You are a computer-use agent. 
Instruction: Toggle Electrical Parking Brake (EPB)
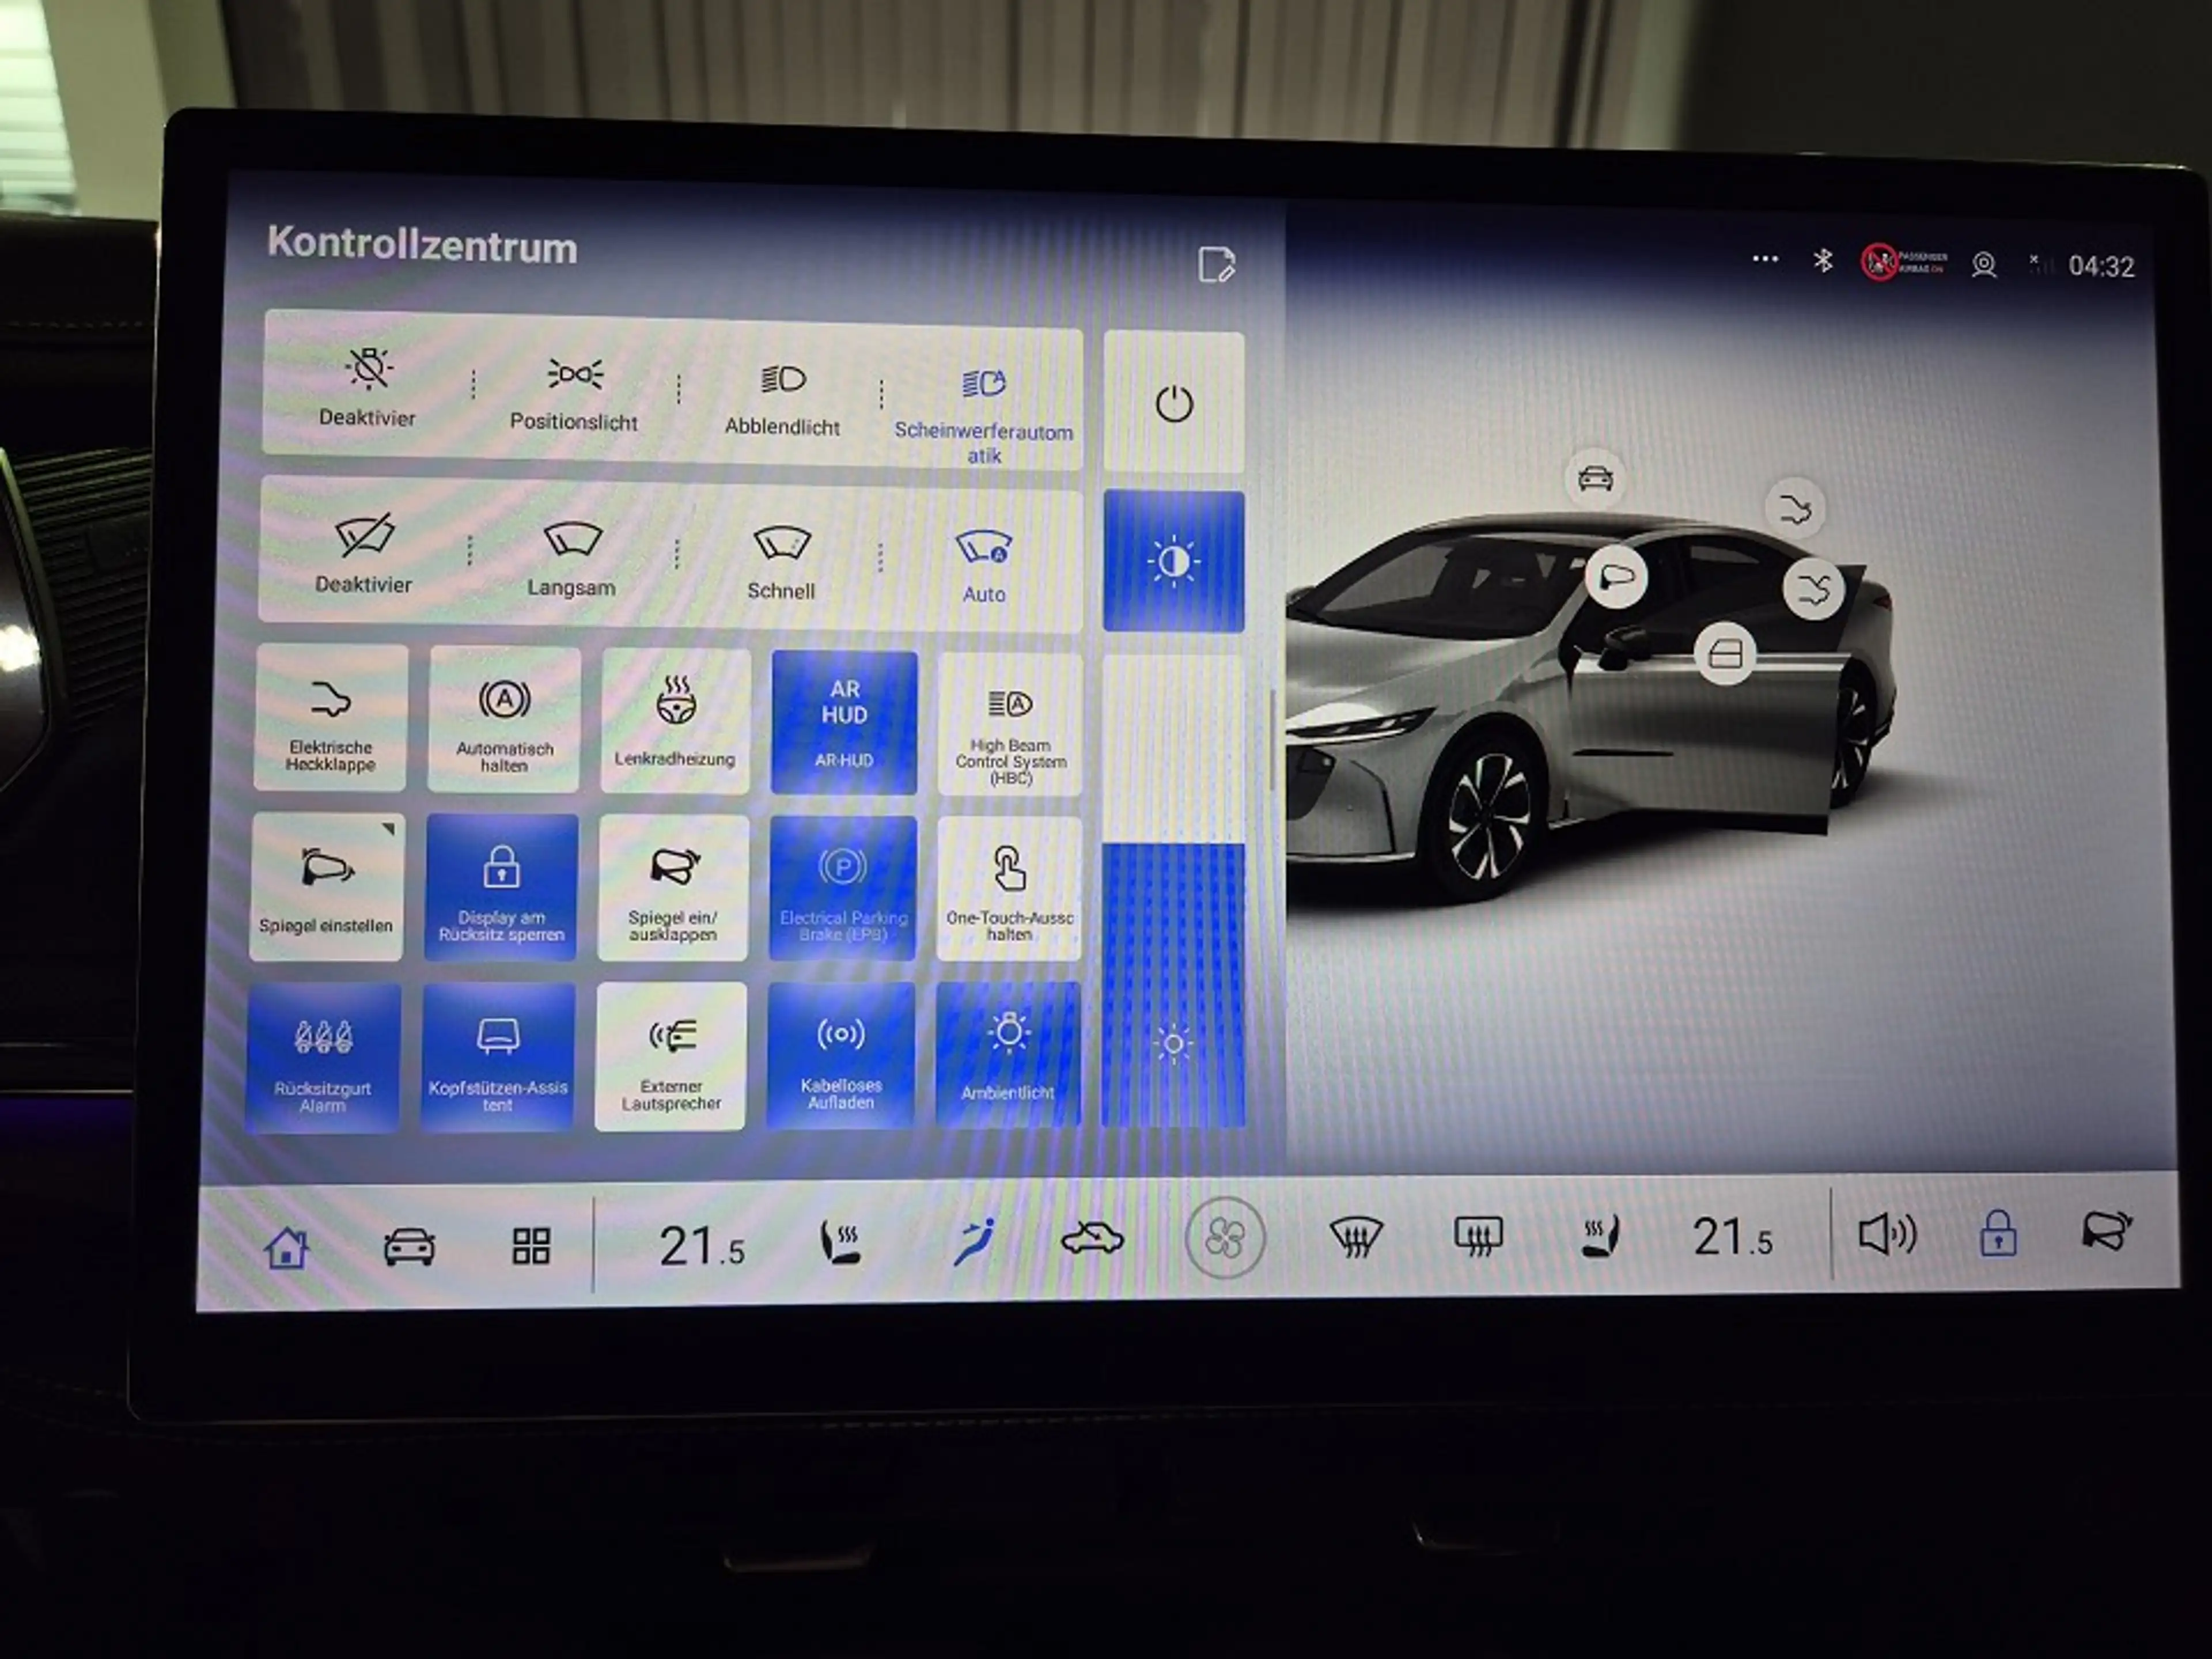tap(843, 889)
